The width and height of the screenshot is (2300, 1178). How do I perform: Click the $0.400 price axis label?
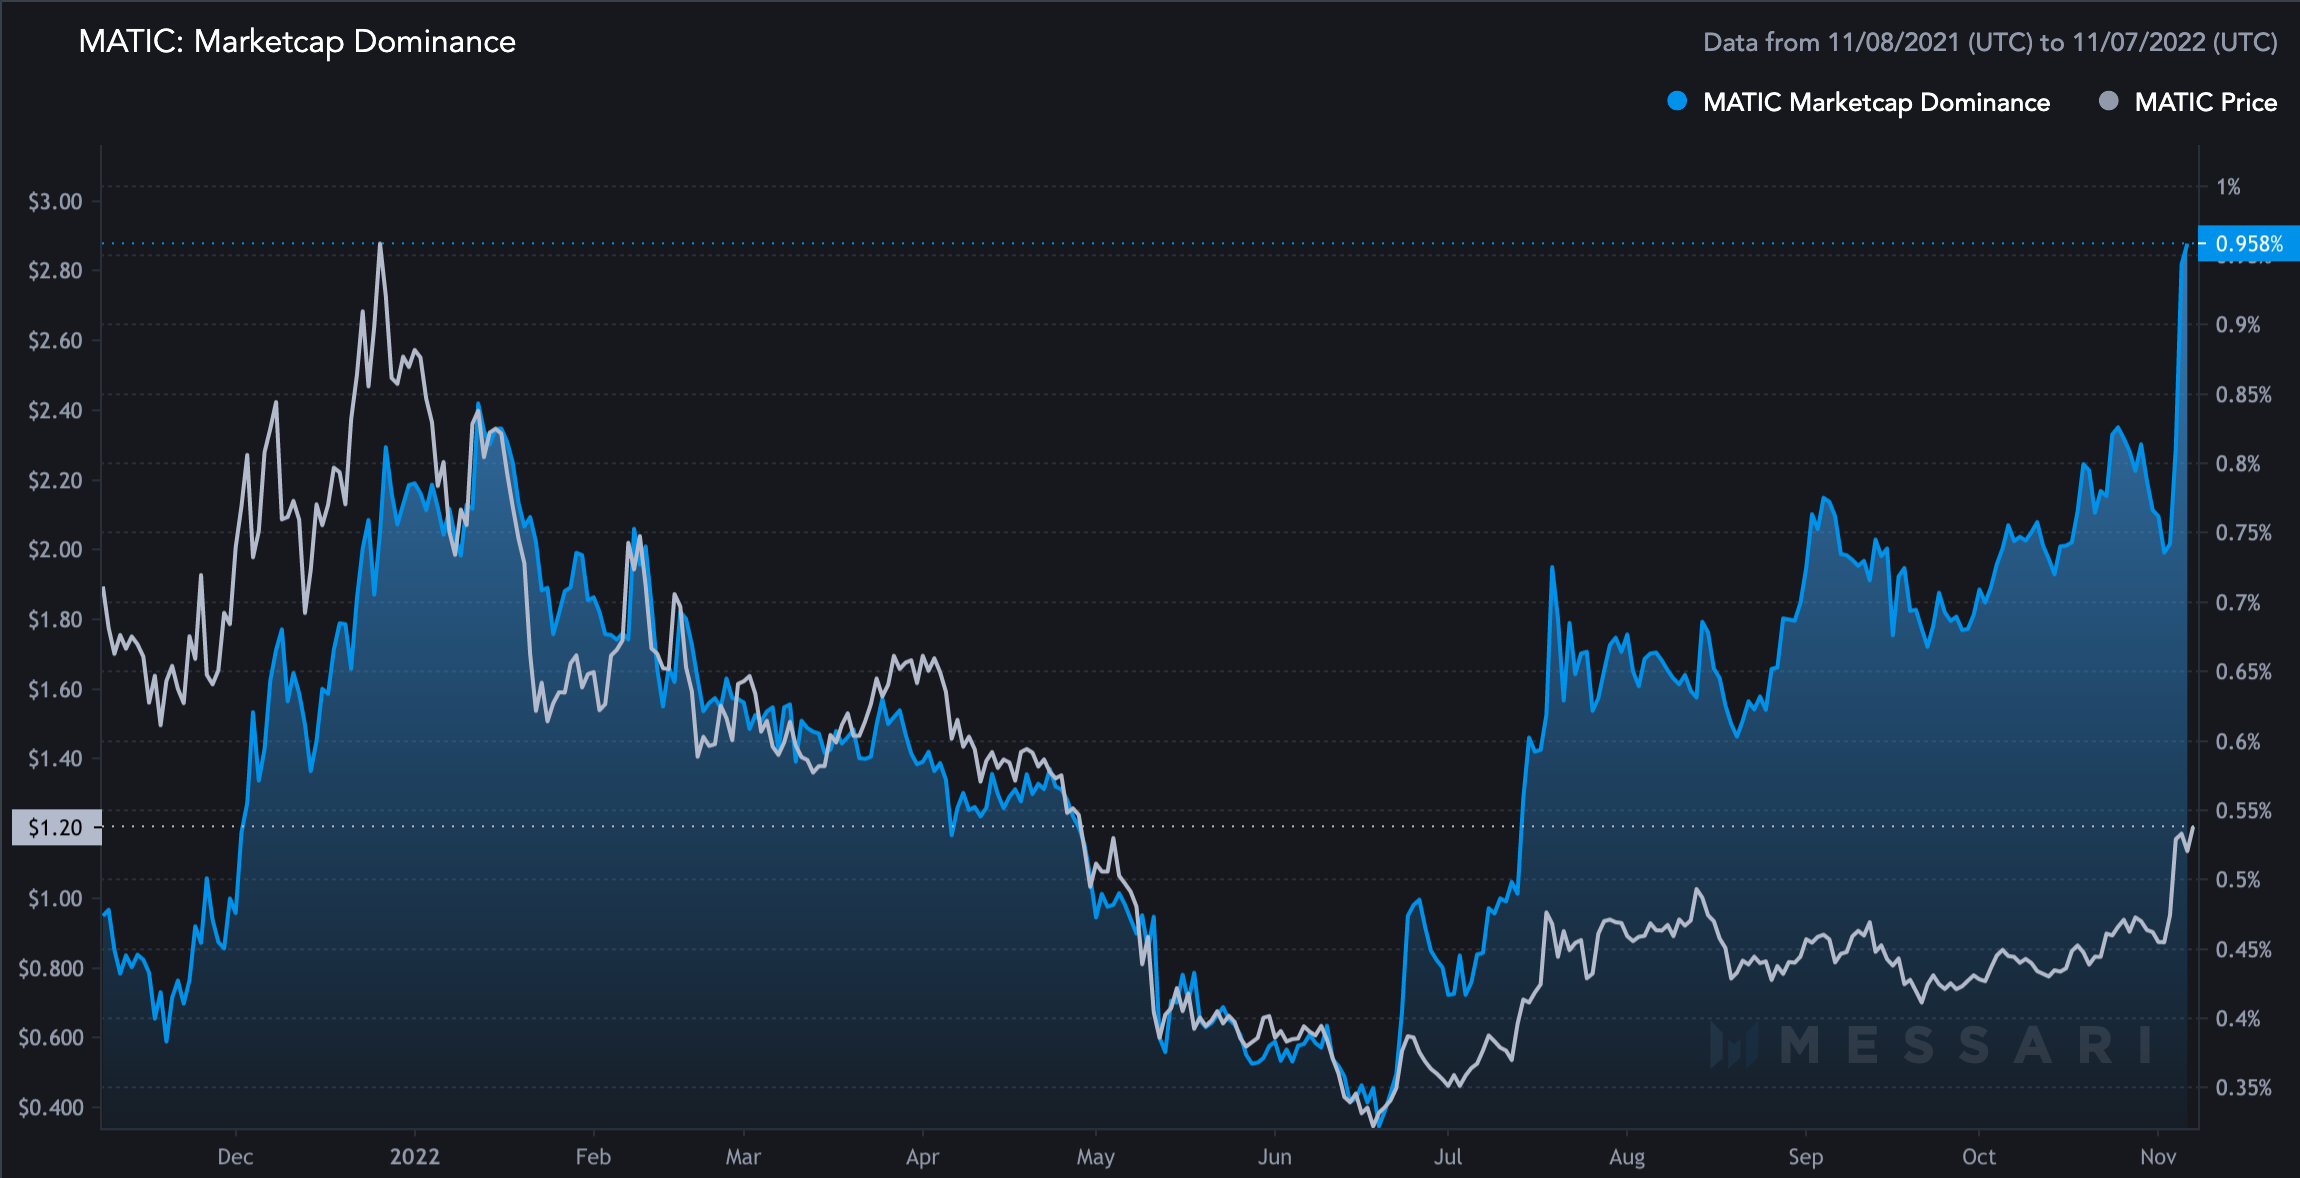[x=51, y=1108]
